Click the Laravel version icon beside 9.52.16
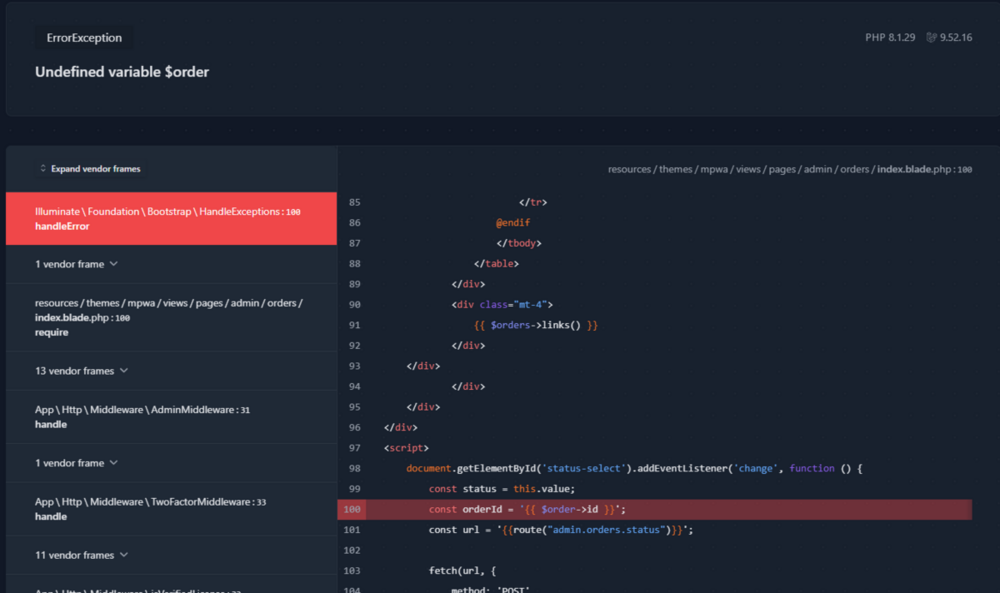The height and width of the screenshot is (593, 1000). click(x=931, y=38)
